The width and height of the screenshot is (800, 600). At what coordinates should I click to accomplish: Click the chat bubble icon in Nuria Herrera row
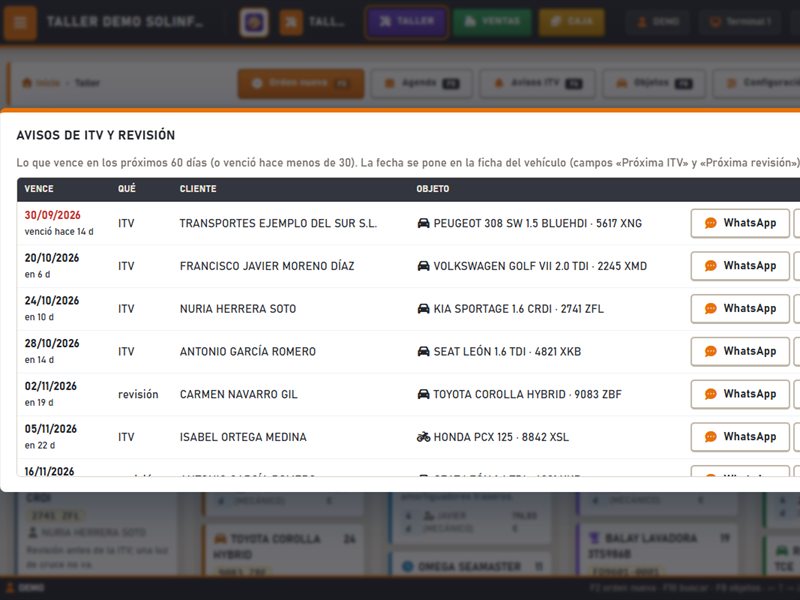click(710, 309)
